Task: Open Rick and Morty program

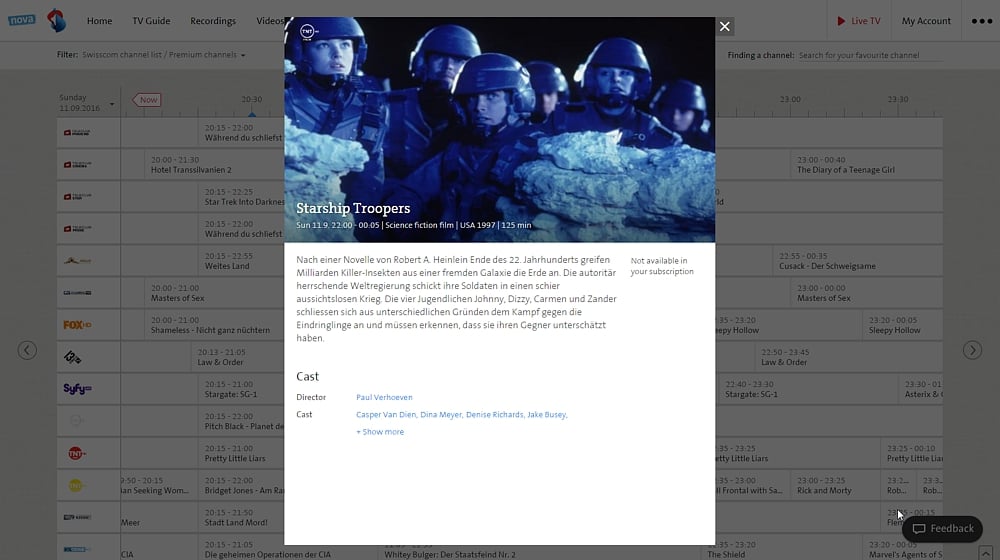Action: tap(835, 485)
